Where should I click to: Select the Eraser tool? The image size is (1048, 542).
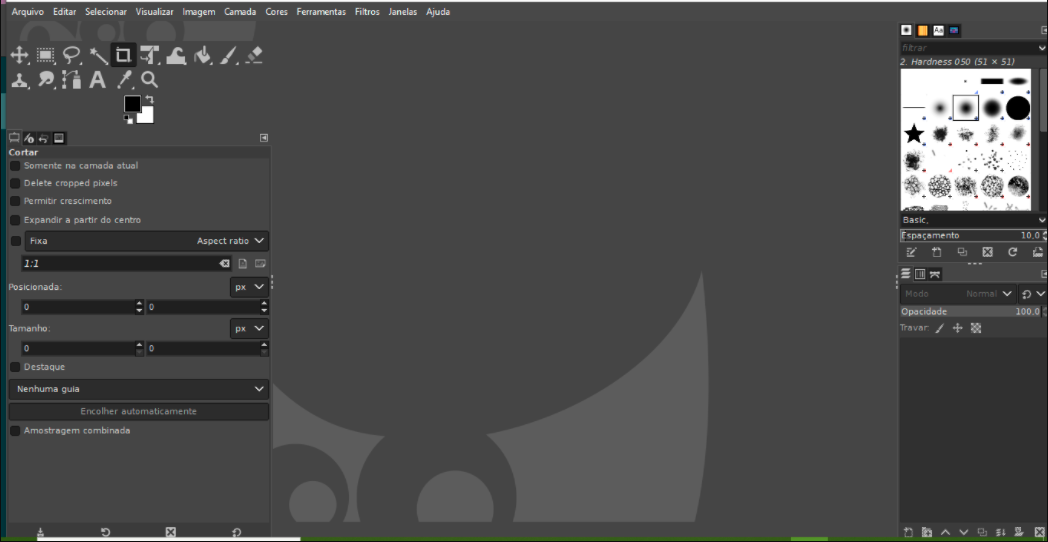[x=254, y=55]
